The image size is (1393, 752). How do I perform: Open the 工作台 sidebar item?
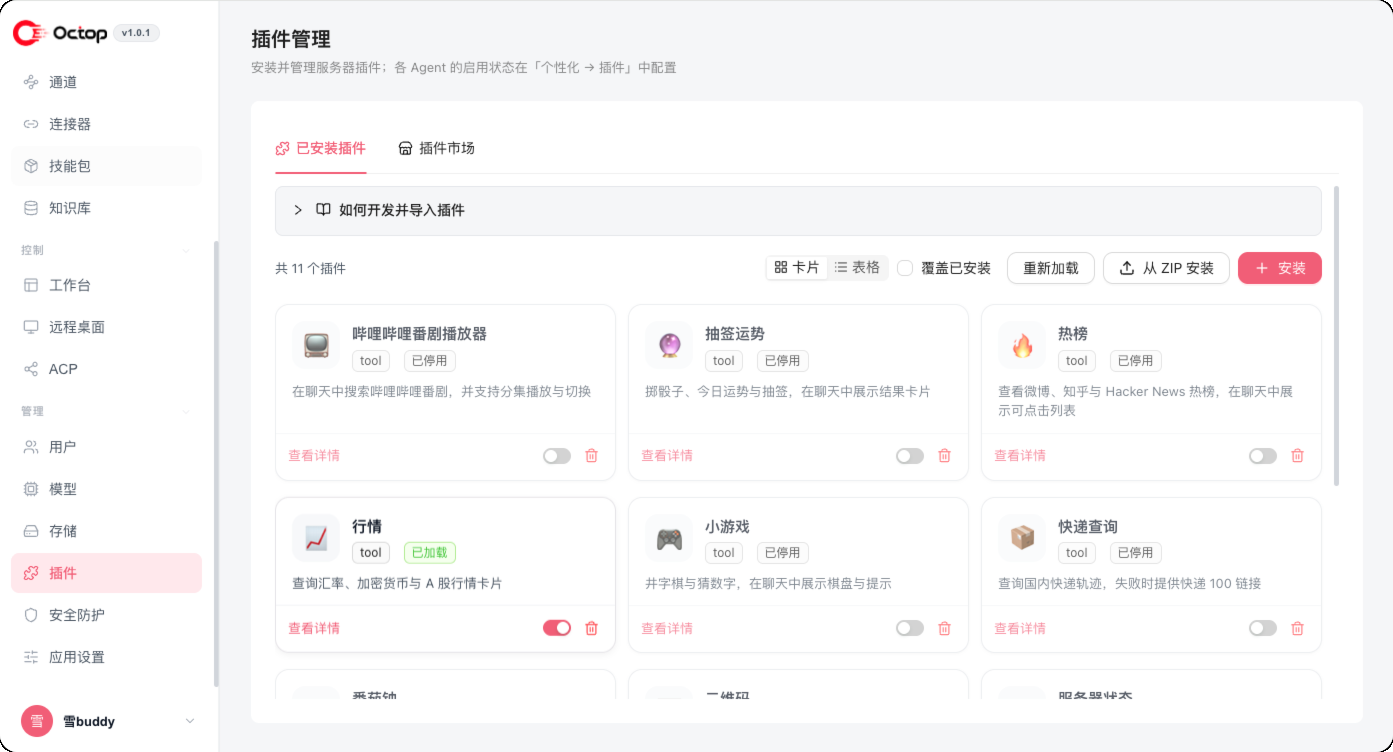coord(106,285)
